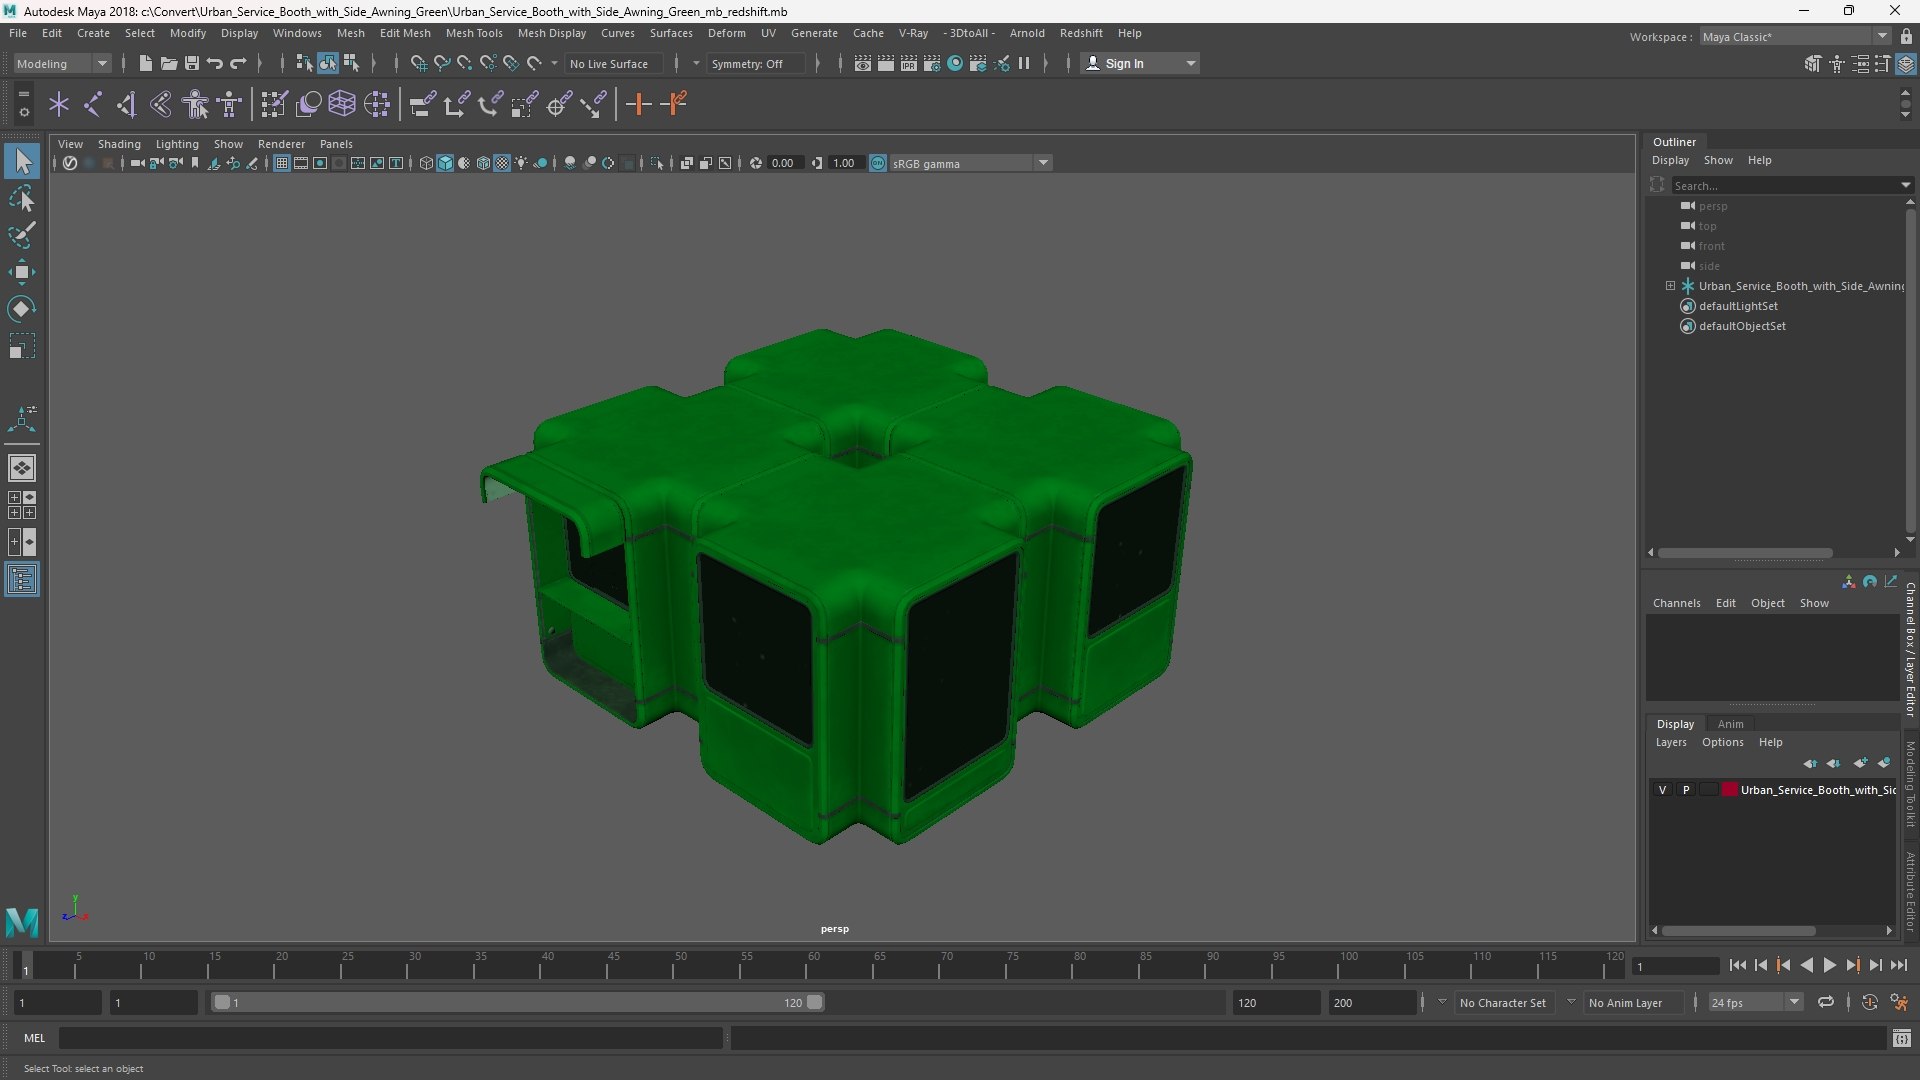1920x1080 pixels.
Task: Open the Mesh Tools menu
Action: pyautogui.click(x=474, y=33)
